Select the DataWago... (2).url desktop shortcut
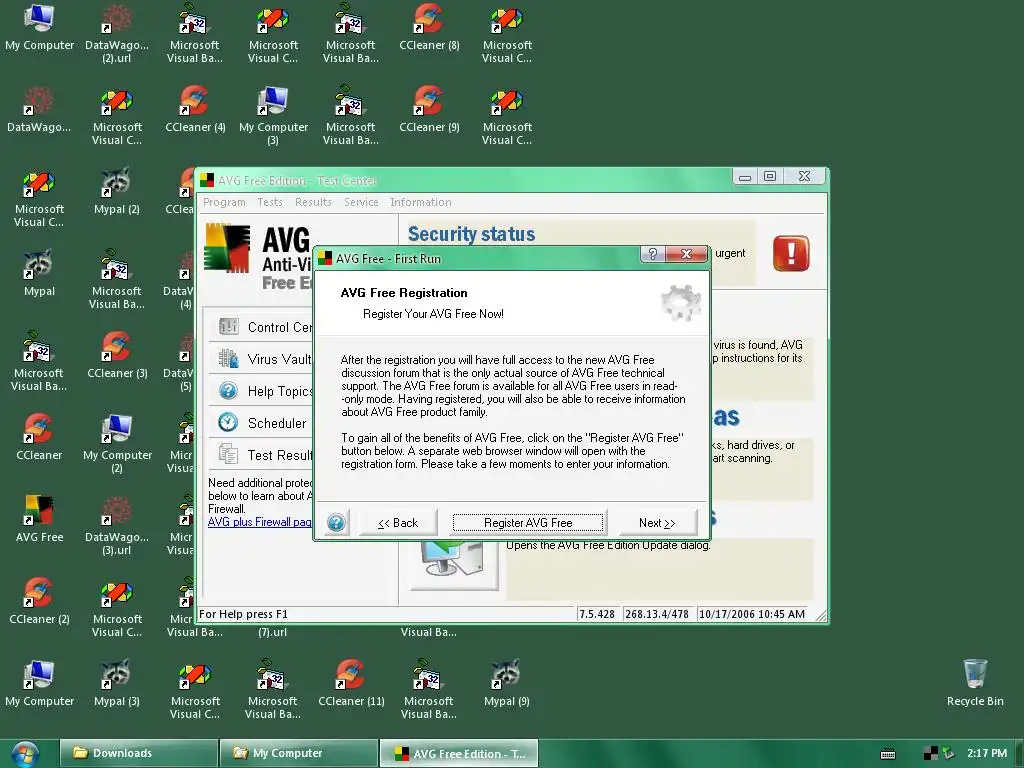The image size is (1024, 768). click(116, 33)
